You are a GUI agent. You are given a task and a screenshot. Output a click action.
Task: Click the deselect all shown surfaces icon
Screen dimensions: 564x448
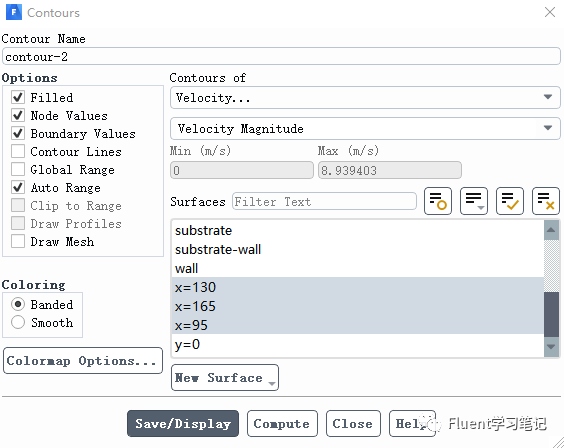pyautogui.click(x=546, y=201)
